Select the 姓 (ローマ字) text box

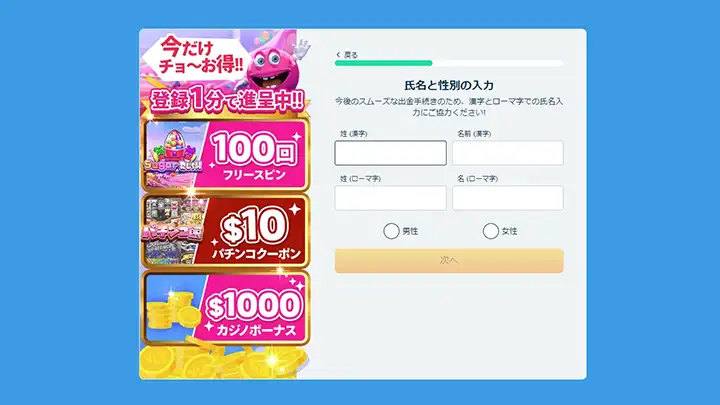pyautogui.click(x=390, y=198)
